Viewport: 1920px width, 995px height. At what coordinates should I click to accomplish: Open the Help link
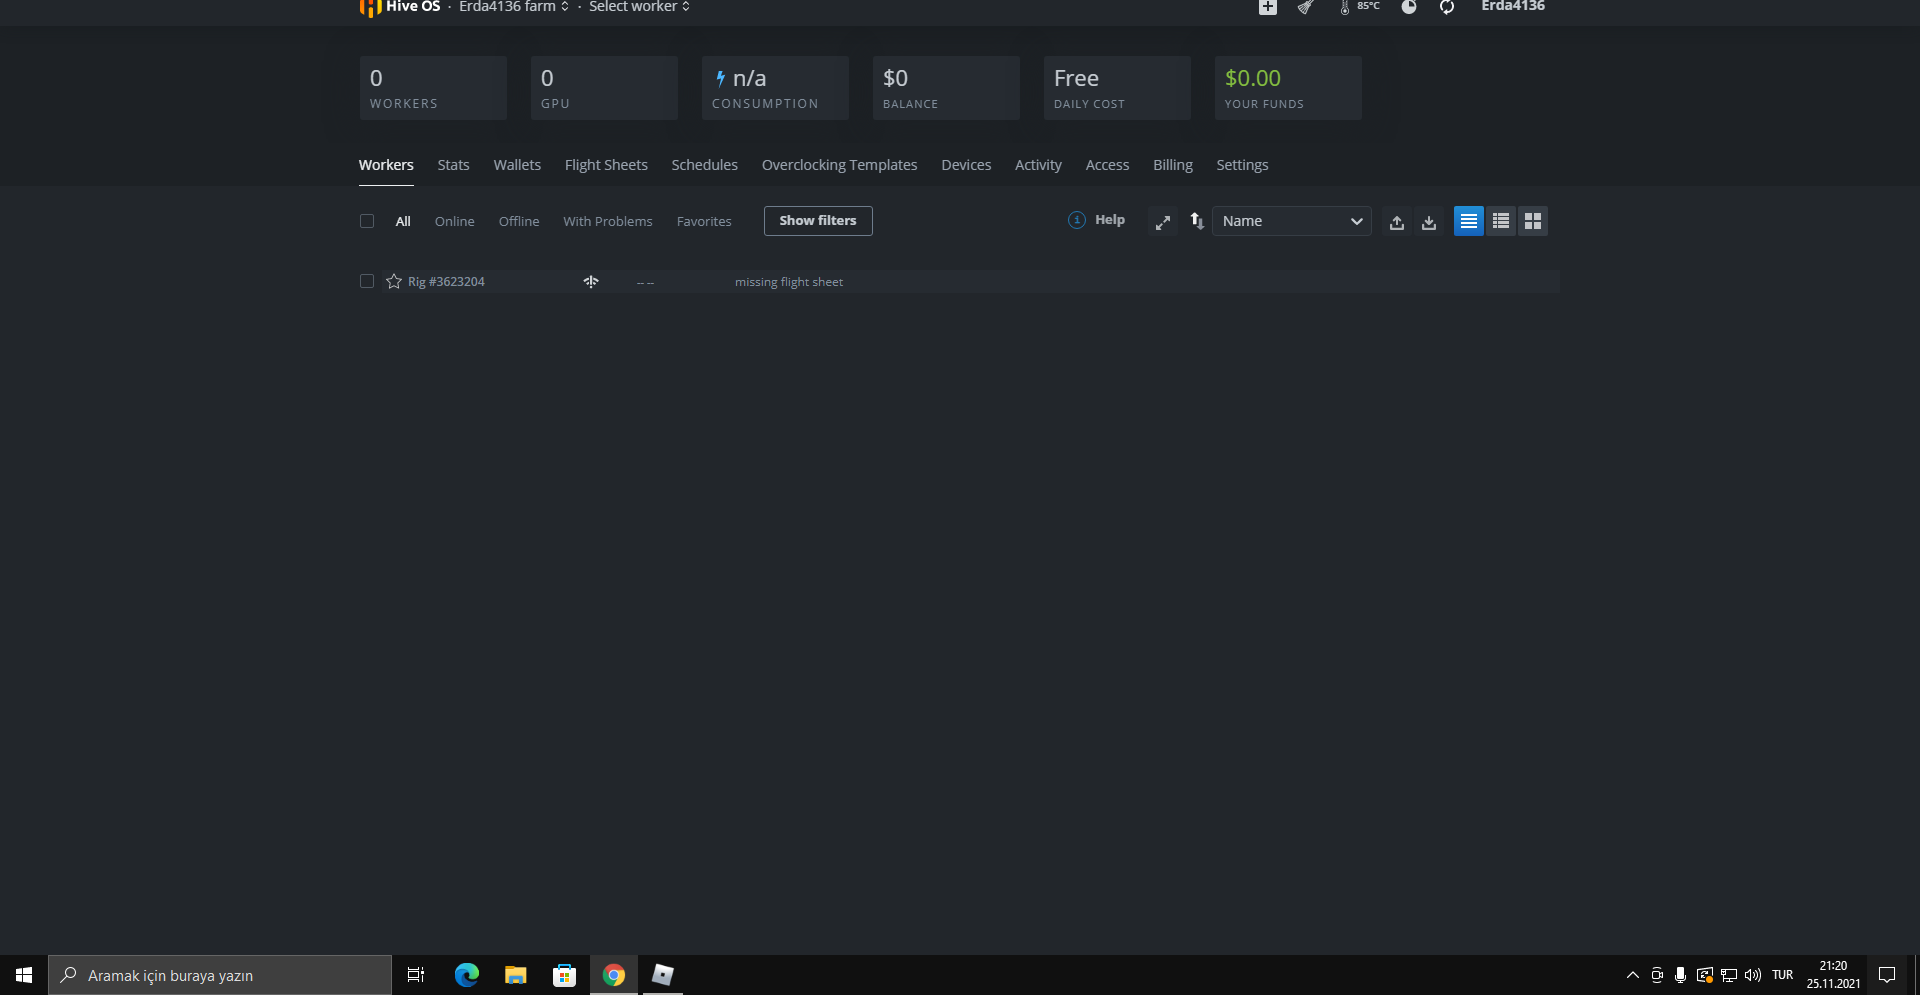point(1110,220)
